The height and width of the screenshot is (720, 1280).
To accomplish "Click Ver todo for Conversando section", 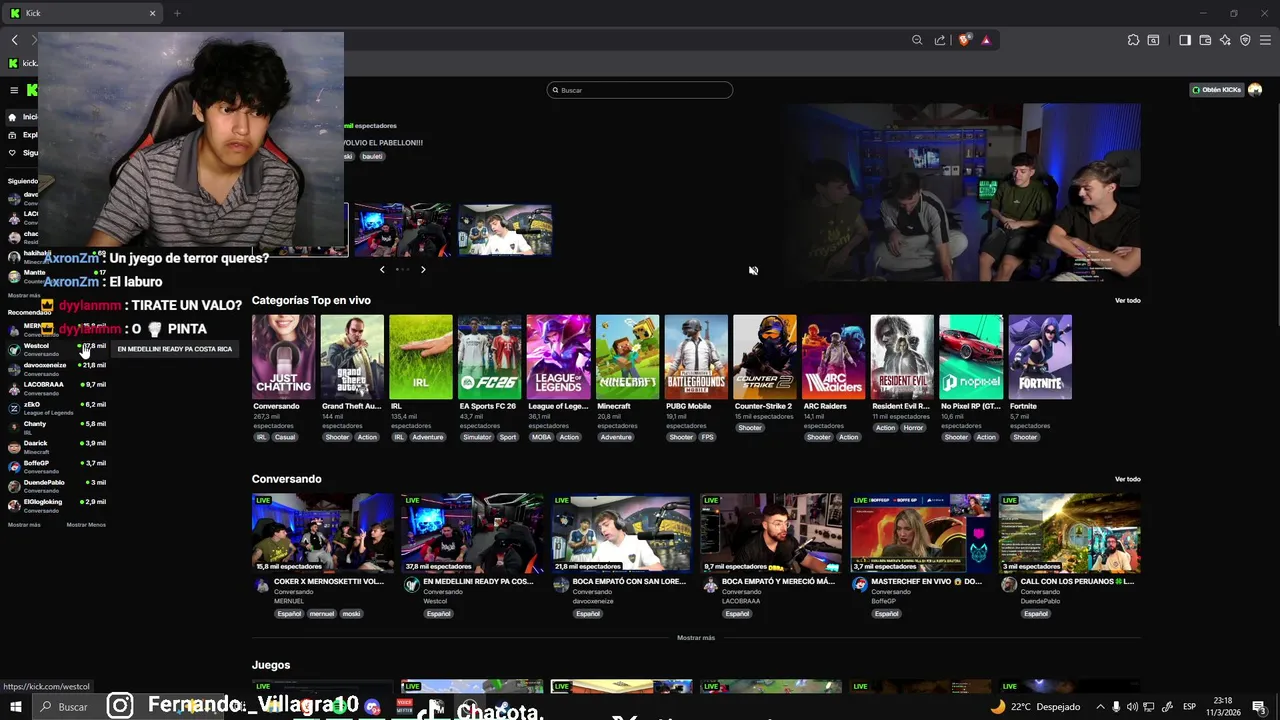I will pos(1127,479).
